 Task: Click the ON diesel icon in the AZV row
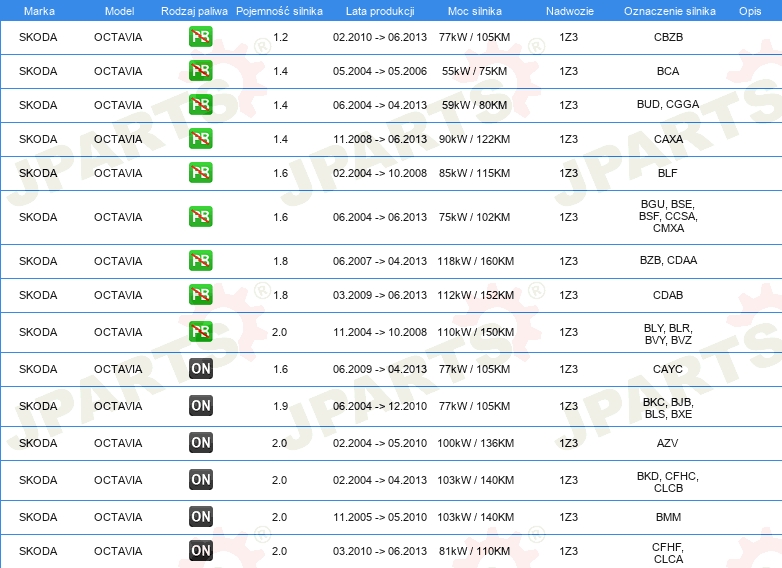[x=200, y=442]
